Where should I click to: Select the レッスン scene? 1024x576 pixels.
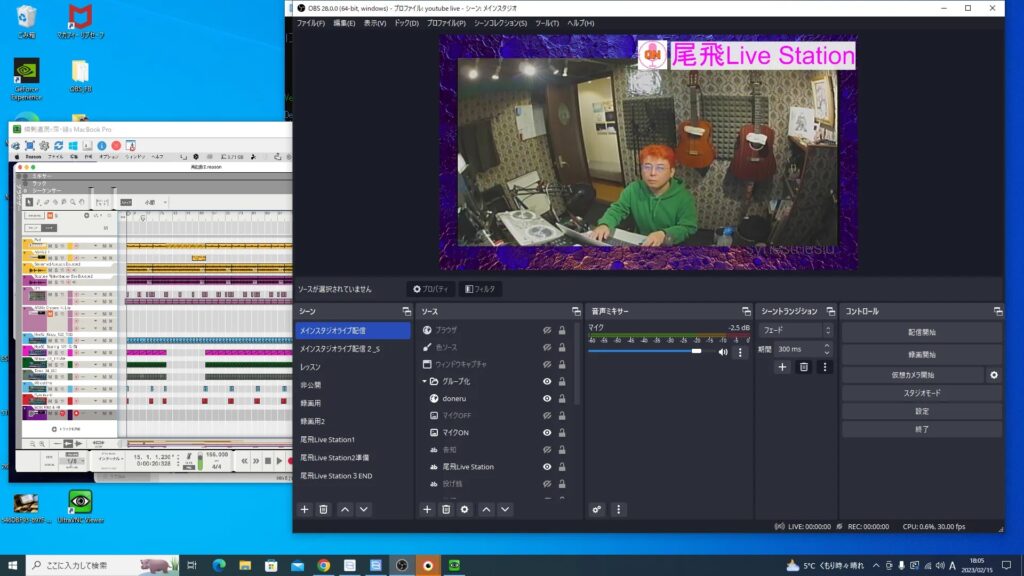310,367
